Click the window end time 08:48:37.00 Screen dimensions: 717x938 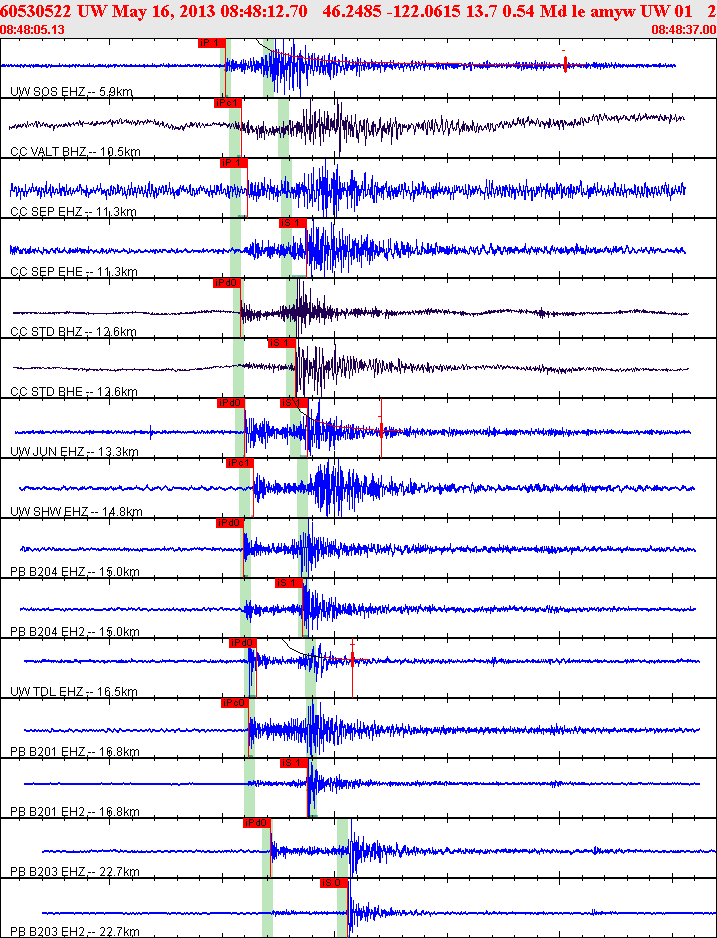click(684, 29)
